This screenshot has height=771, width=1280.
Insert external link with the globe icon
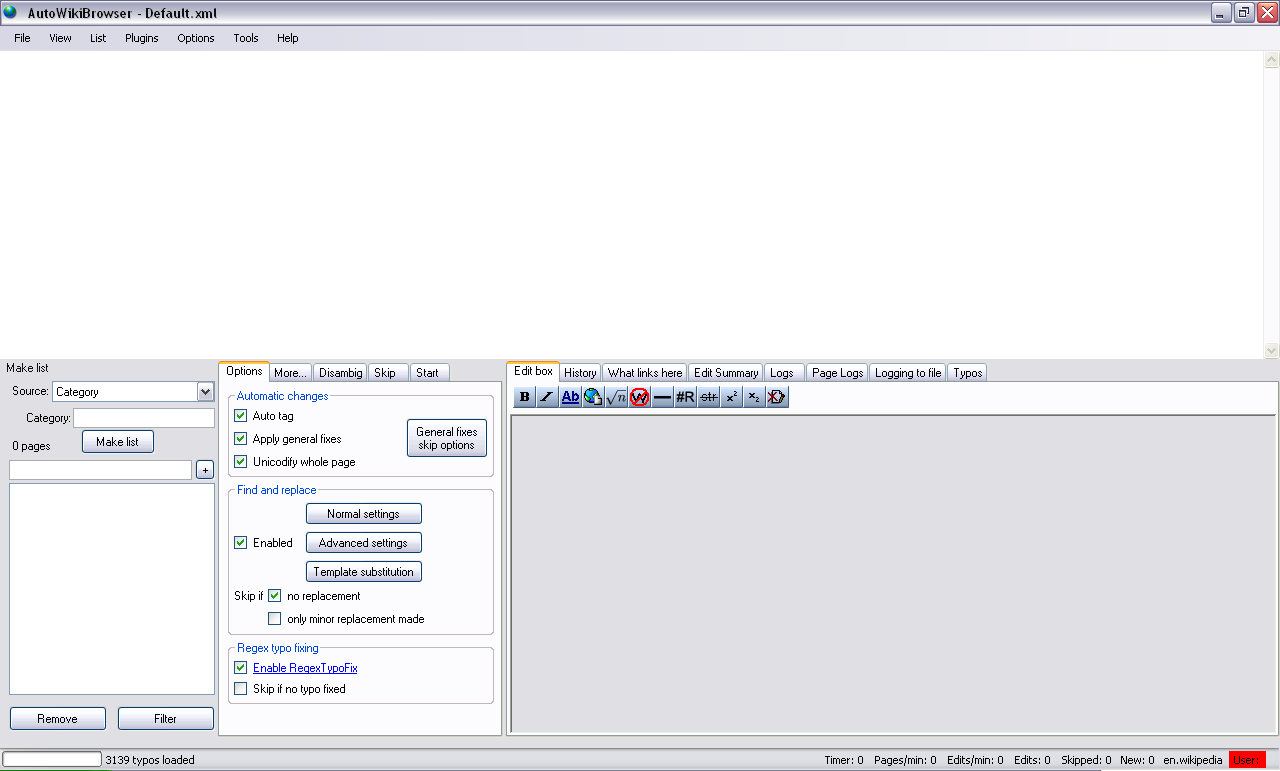click(593, 397)
